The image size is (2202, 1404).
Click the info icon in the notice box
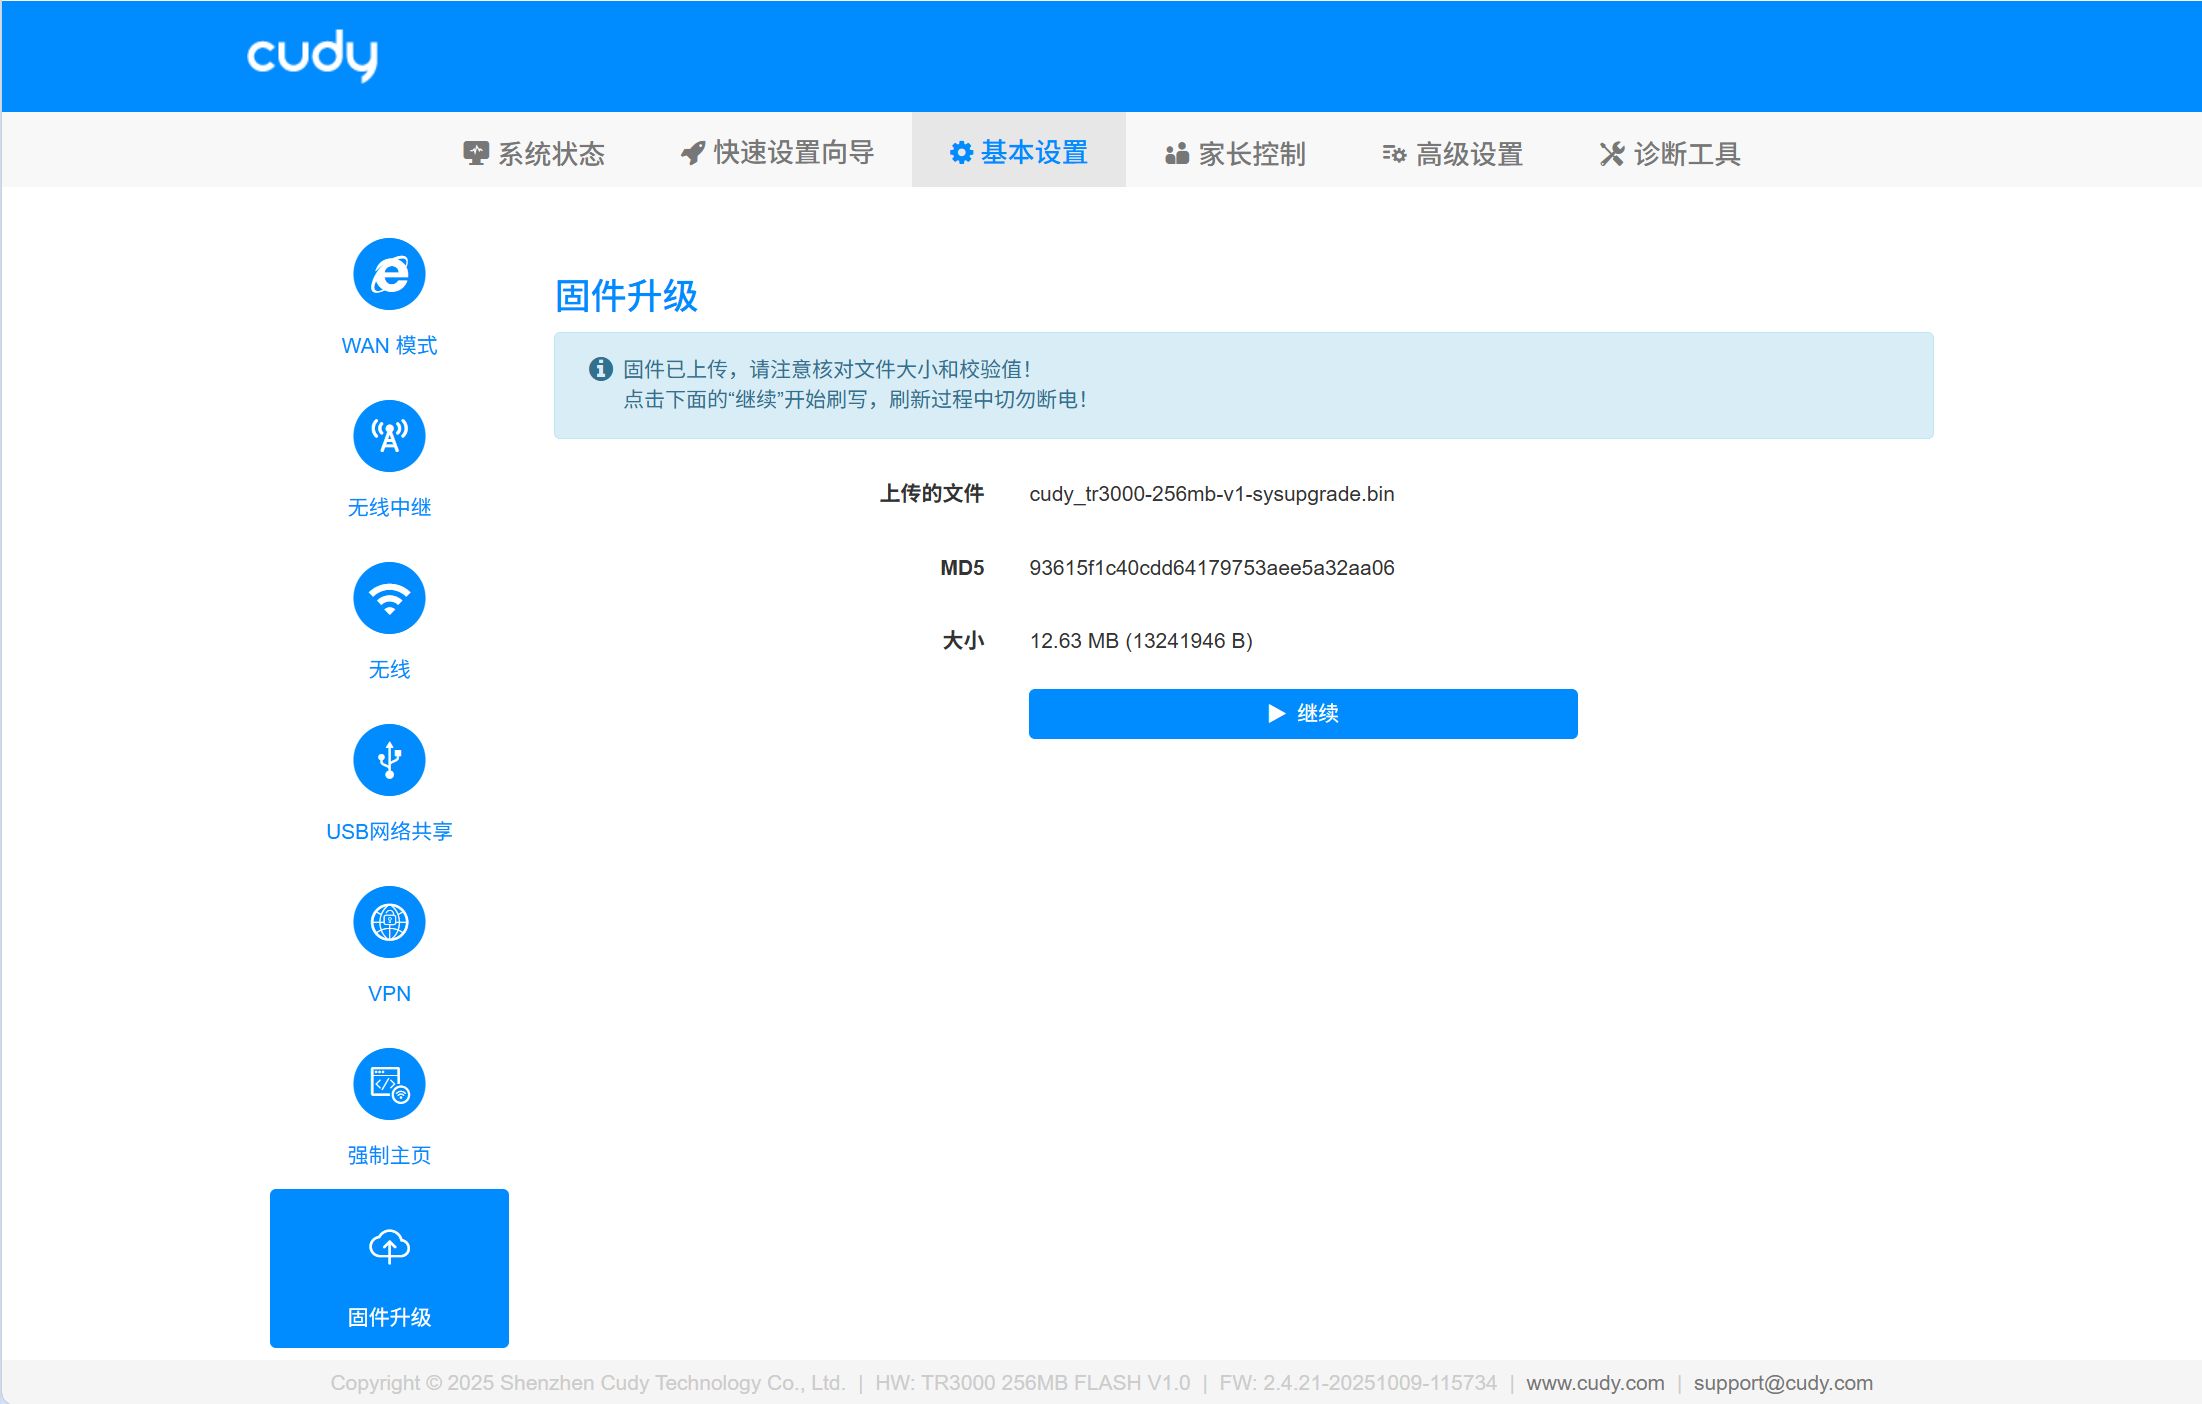pyautogui.click(x=600, y=369)
